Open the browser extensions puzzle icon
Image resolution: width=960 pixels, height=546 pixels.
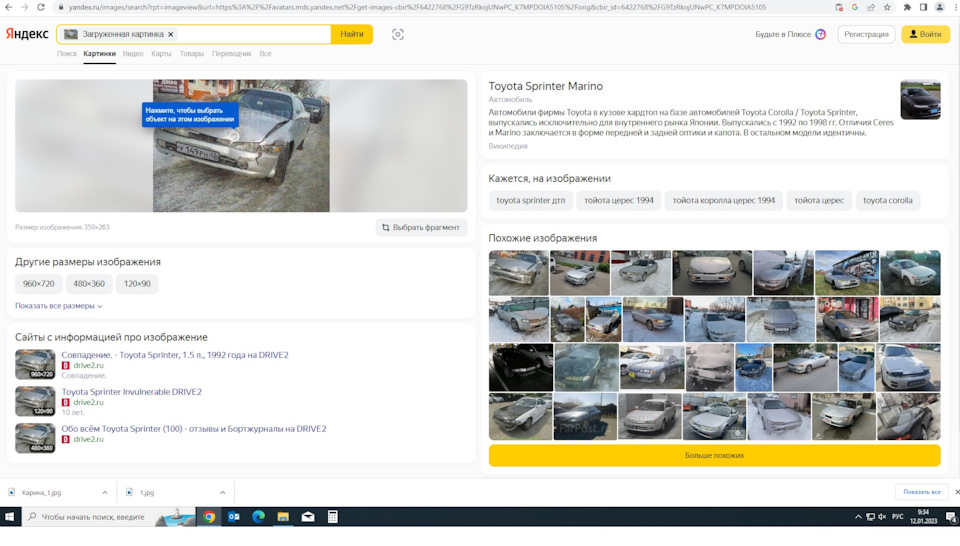[907, 7]
